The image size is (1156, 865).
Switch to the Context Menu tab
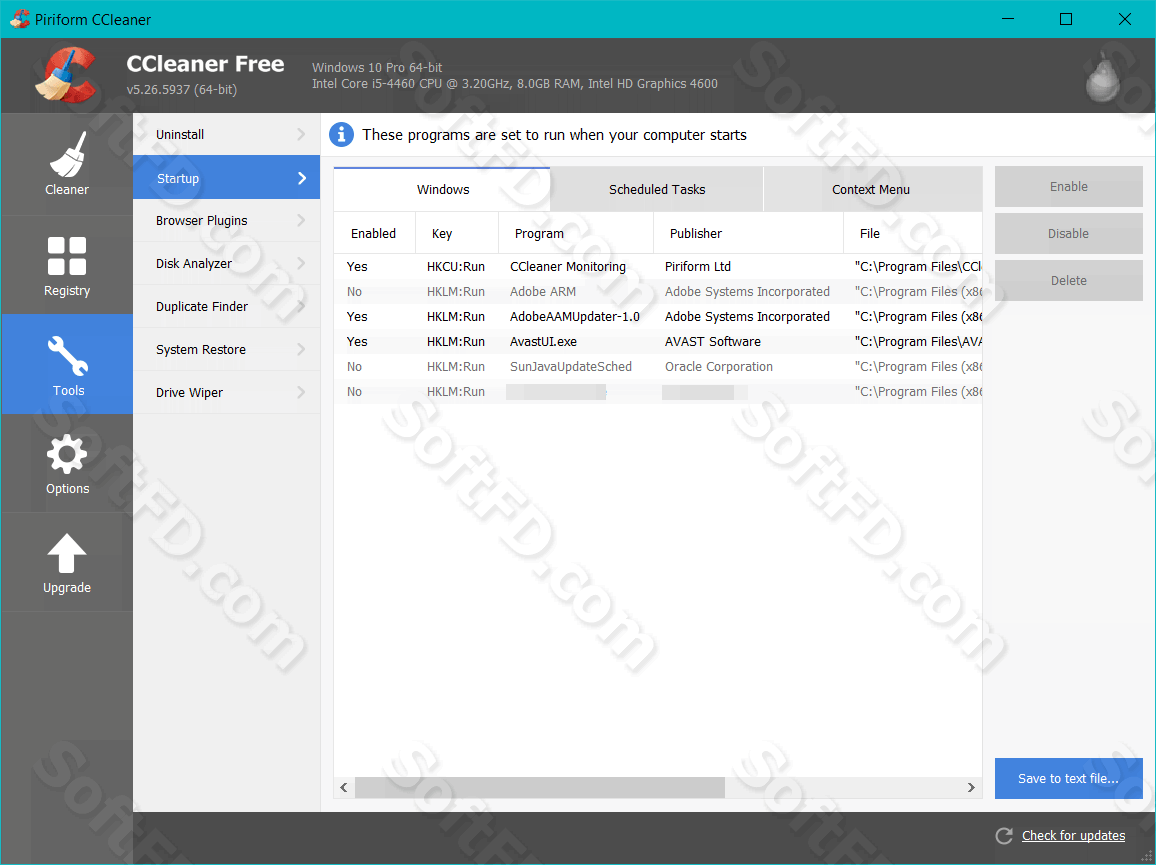tap(871, 190)
